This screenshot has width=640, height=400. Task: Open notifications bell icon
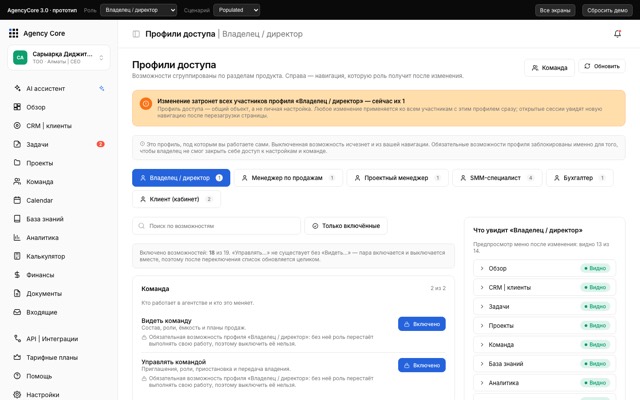pos(618,34)
